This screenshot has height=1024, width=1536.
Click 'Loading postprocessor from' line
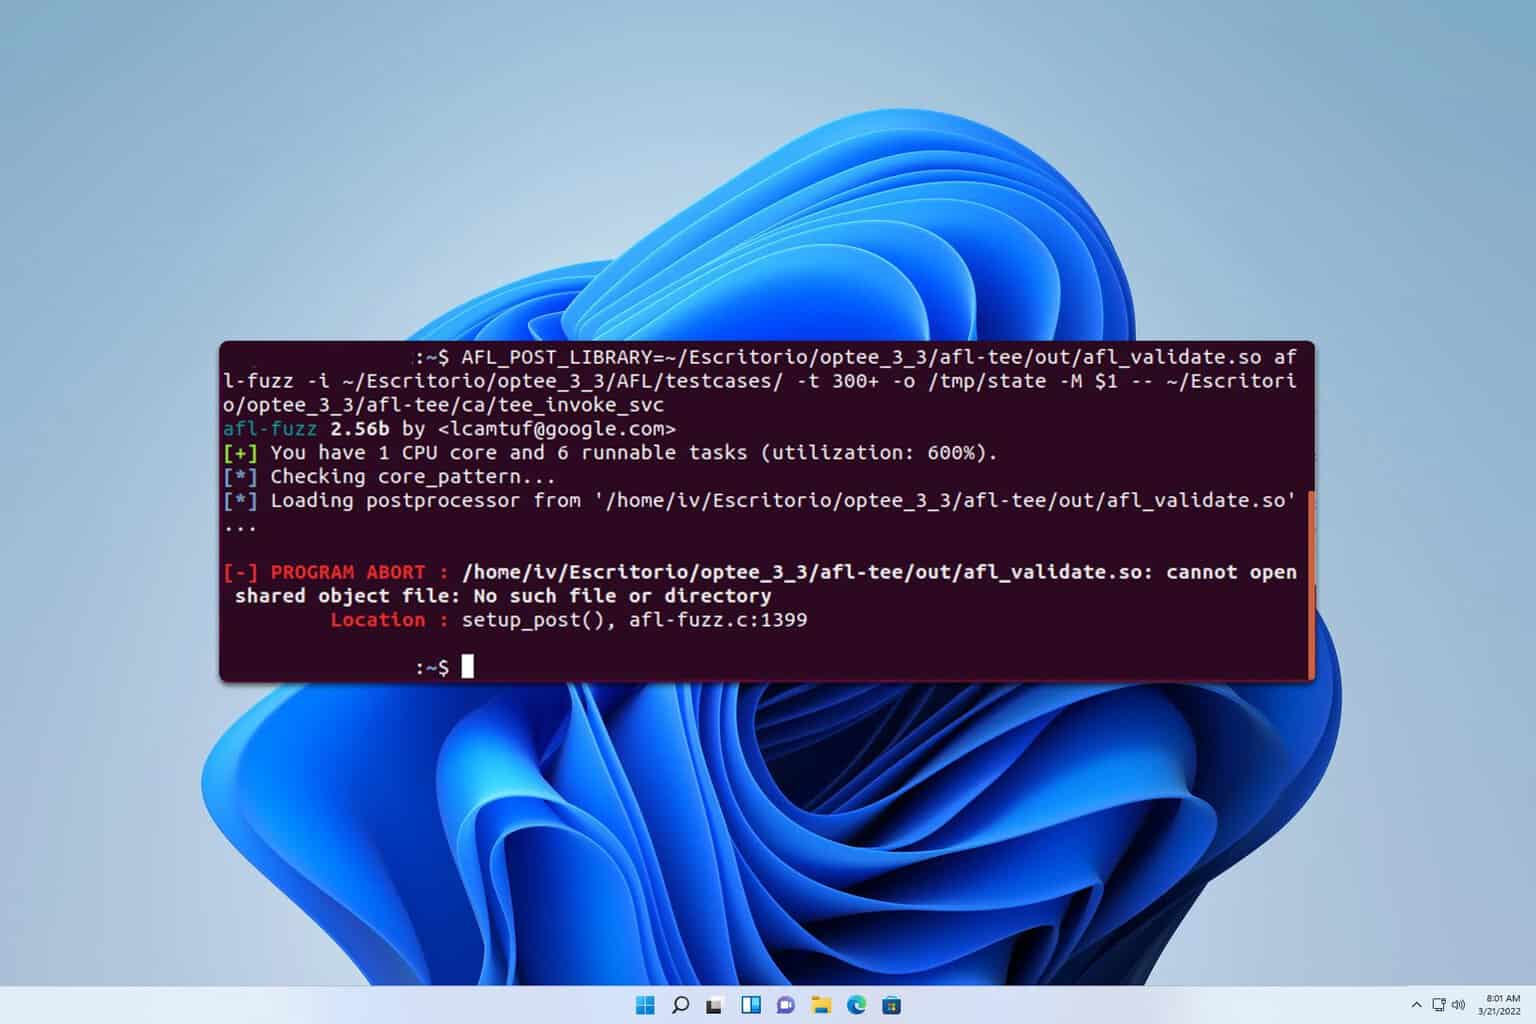(x=760, y=501)
